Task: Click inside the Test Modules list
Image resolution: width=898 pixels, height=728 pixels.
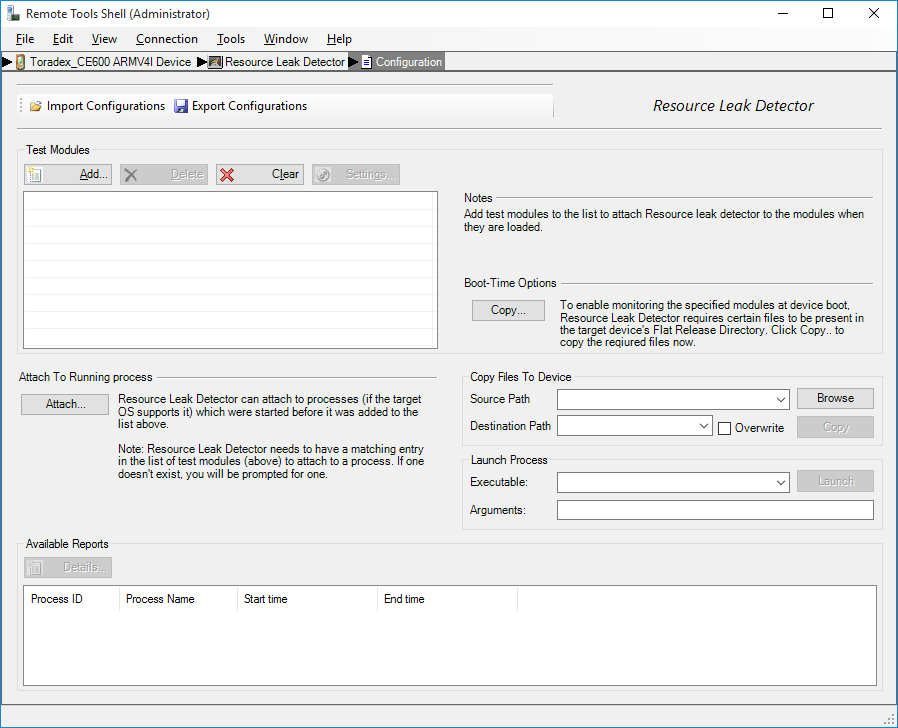Action: click(x=230, y=270)
